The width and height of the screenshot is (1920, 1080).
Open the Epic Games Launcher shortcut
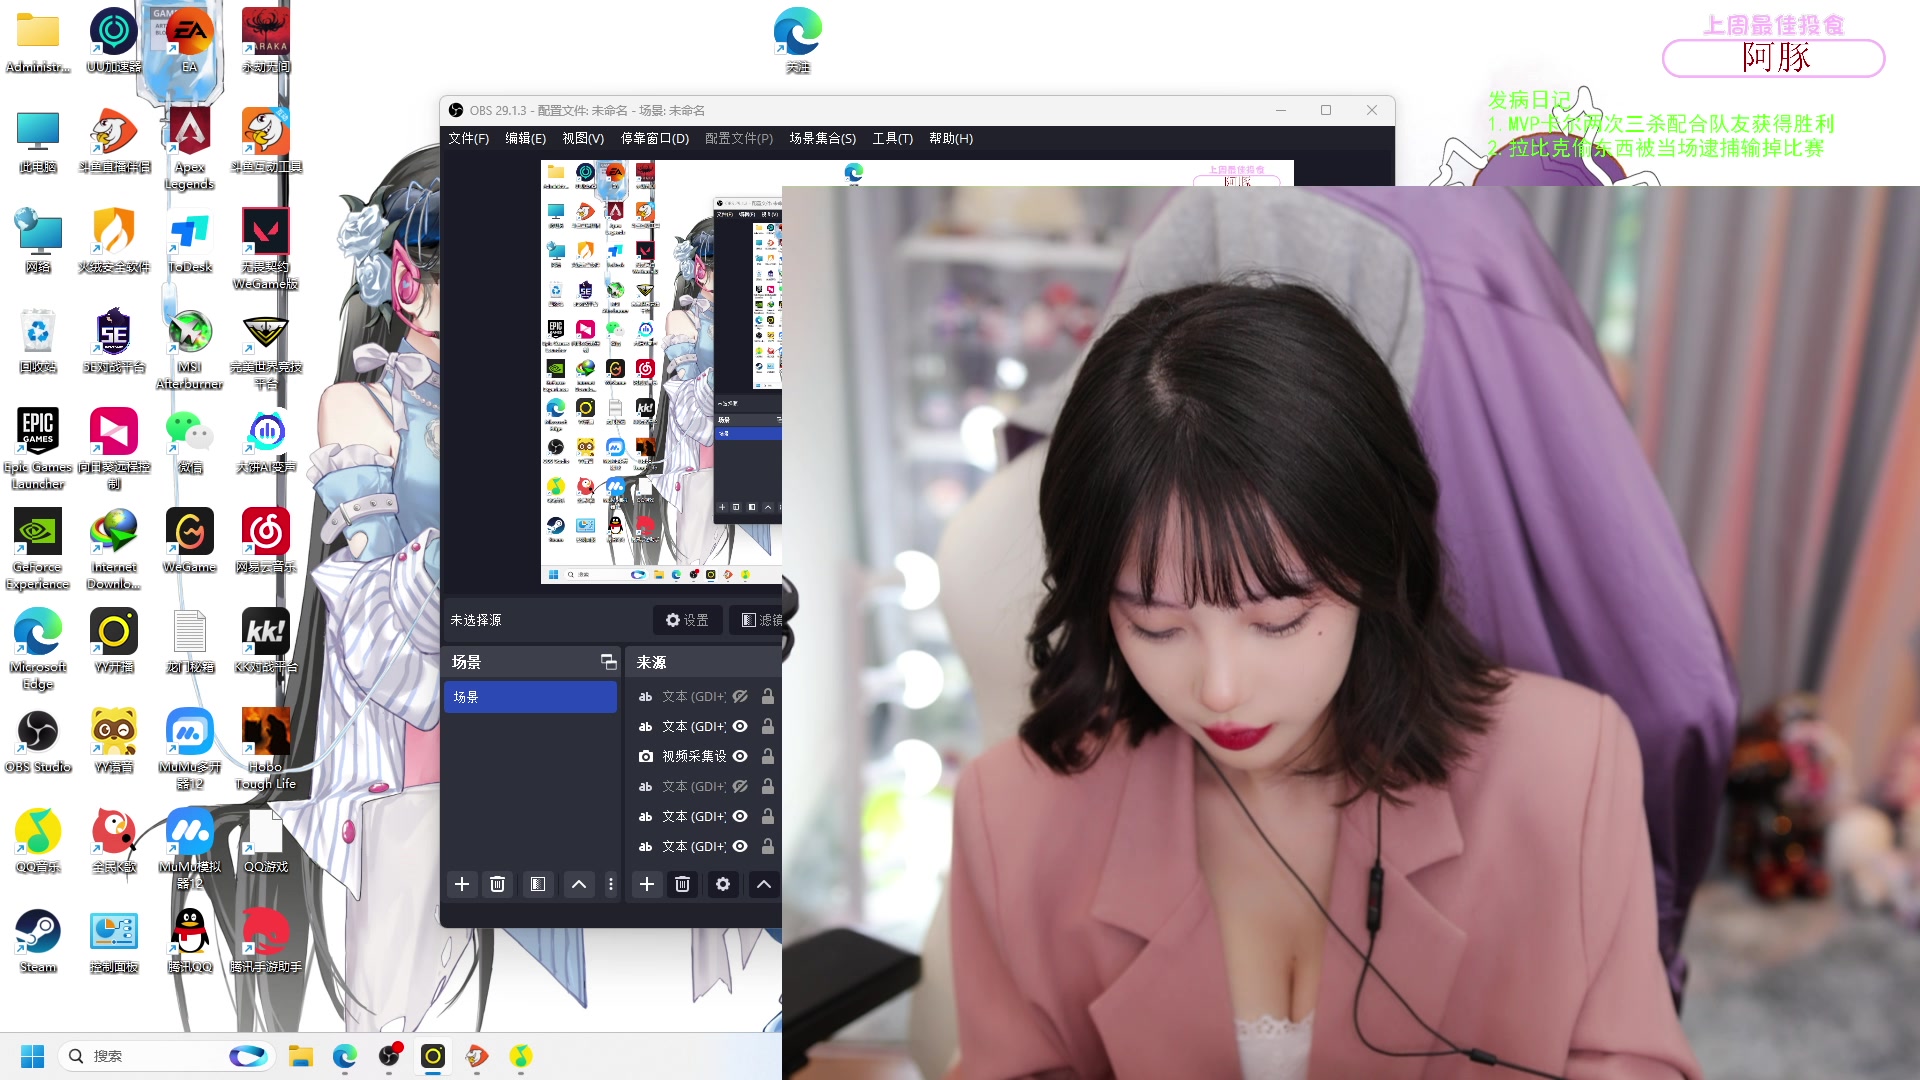tap(38, 450)
